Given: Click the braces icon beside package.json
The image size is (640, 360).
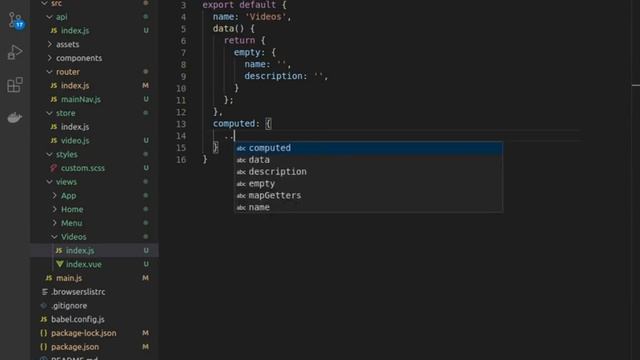Looking at the screenshot, I should pyautogui.click(x=43, y=347).
